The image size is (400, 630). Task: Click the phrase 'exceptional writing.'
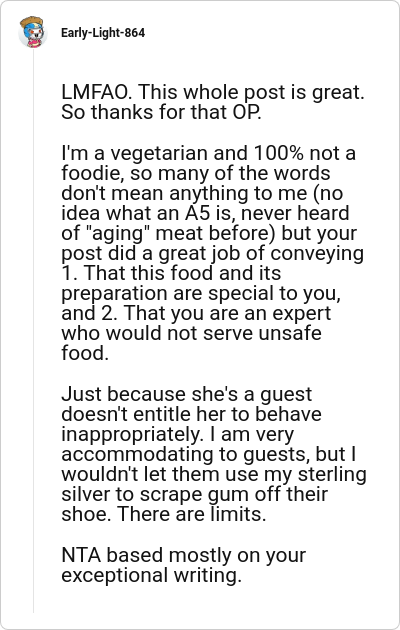tap(151, 575)
